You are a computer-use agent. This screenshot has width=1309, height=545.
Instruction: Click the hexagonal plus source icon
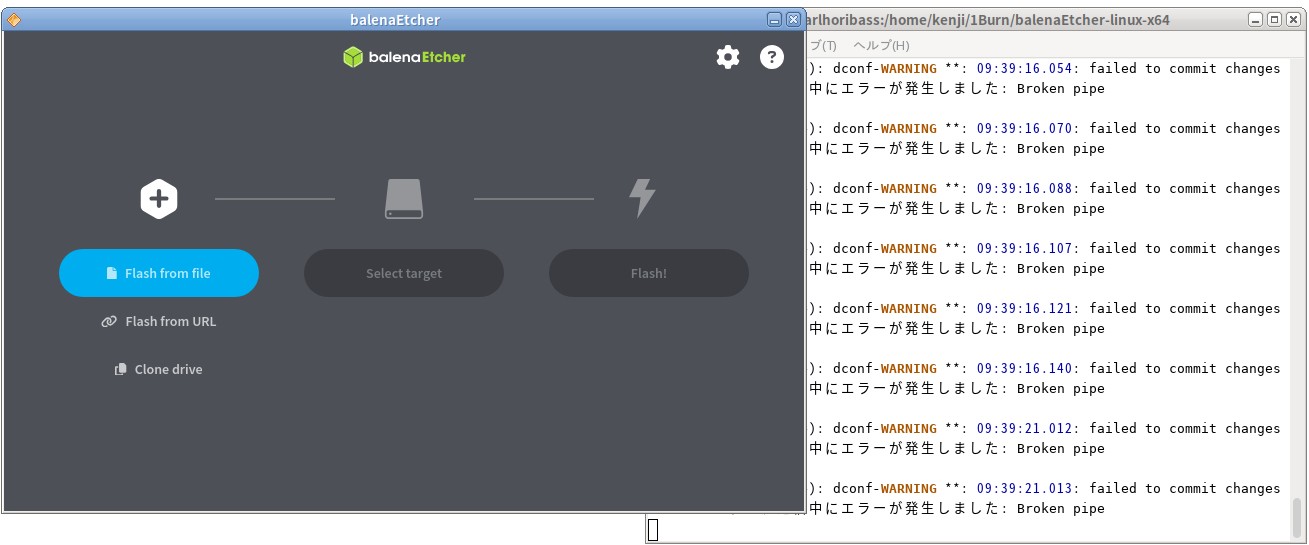point(159,199)
